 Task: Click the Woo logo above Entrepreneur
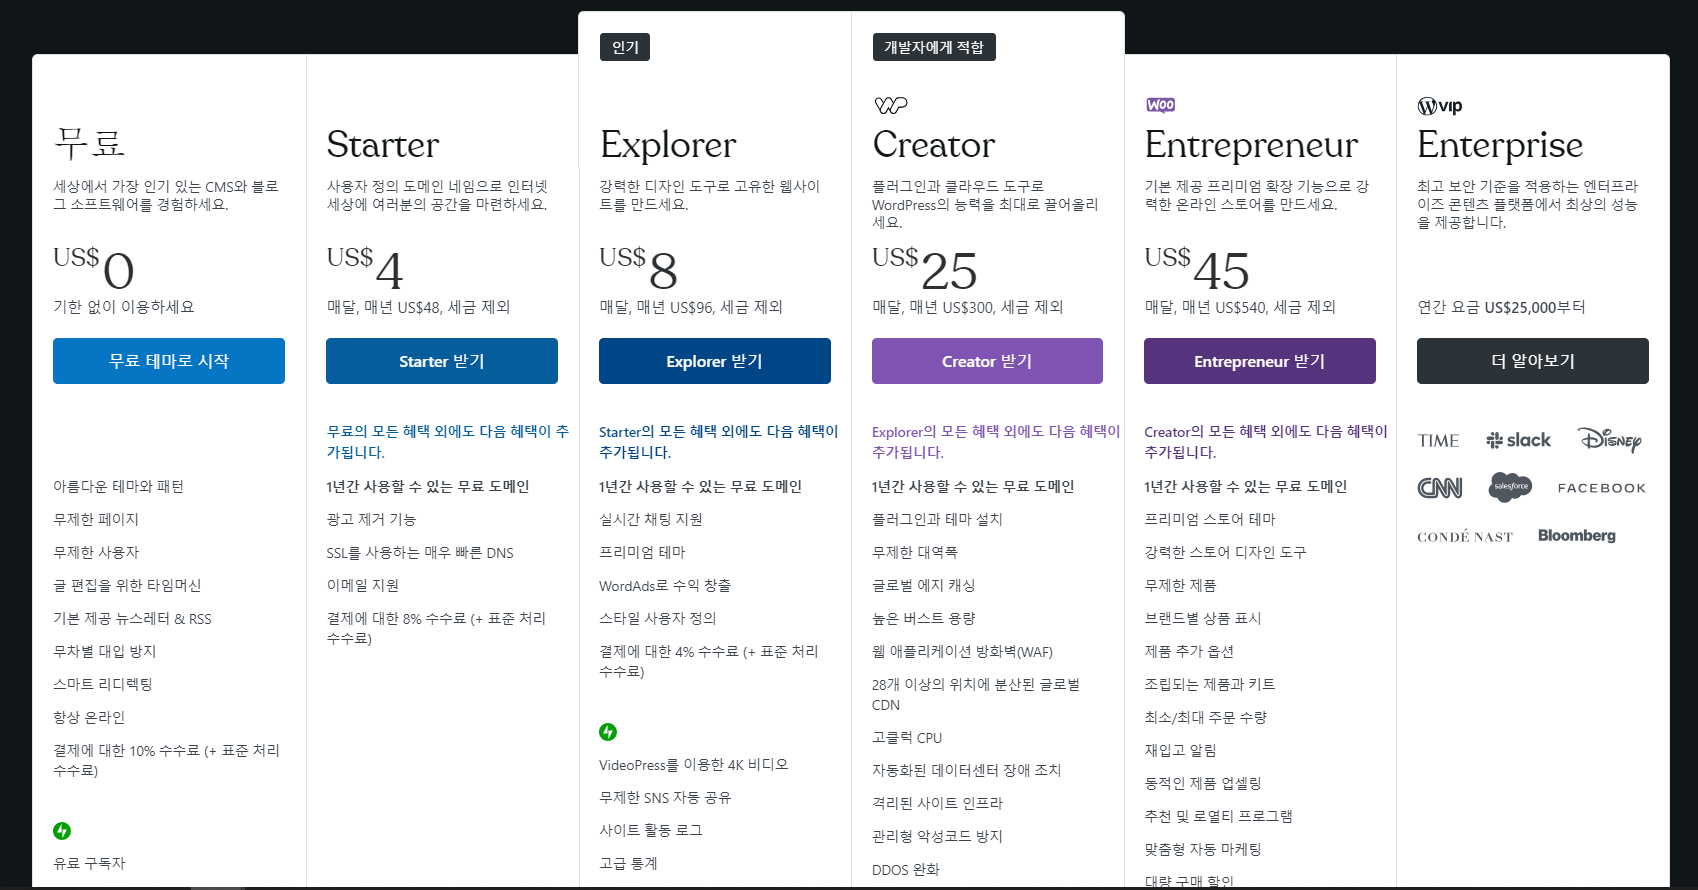click(1160, 105)
